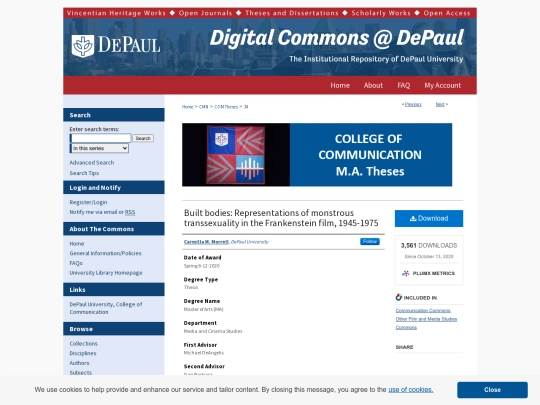
Task: Click the PLUMX METRICS label
Action: coord(434,273)
